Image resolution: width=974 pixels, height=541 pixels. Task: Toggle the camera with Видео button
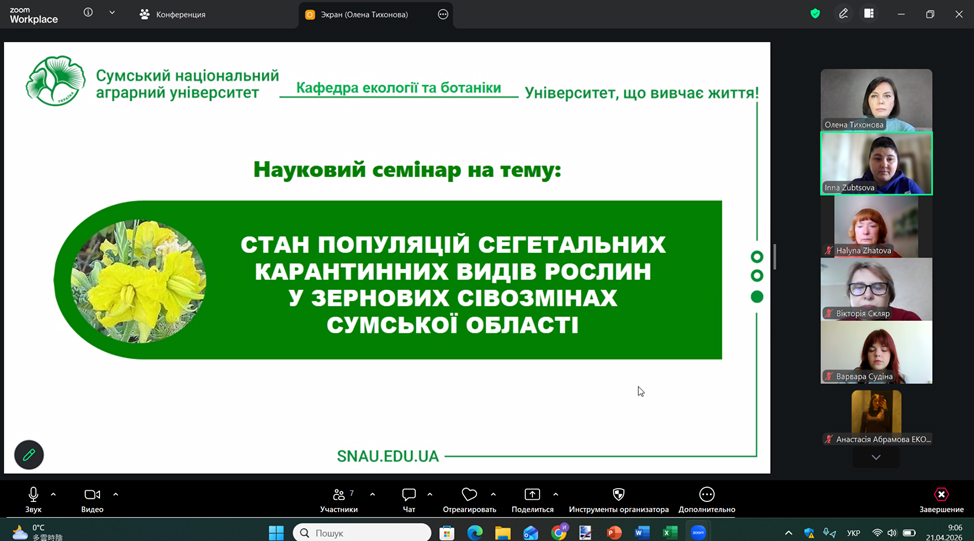pos(92,498)
